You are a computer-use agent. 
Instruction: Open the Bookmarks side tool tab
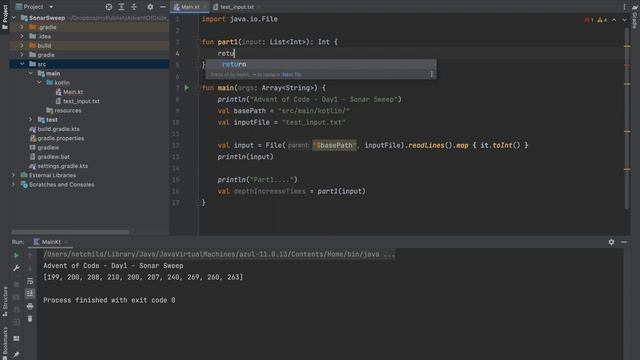click(5, 342)
